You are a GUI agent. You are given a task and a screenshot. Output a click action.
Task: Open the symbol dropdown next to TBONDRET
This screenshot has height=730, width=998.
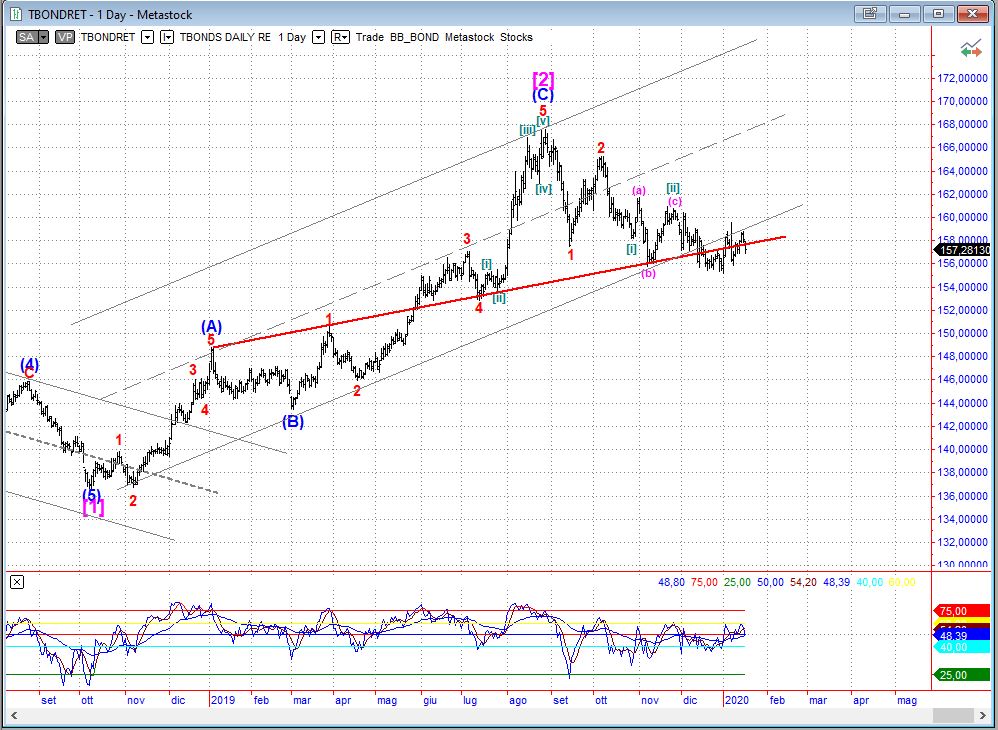148,37
